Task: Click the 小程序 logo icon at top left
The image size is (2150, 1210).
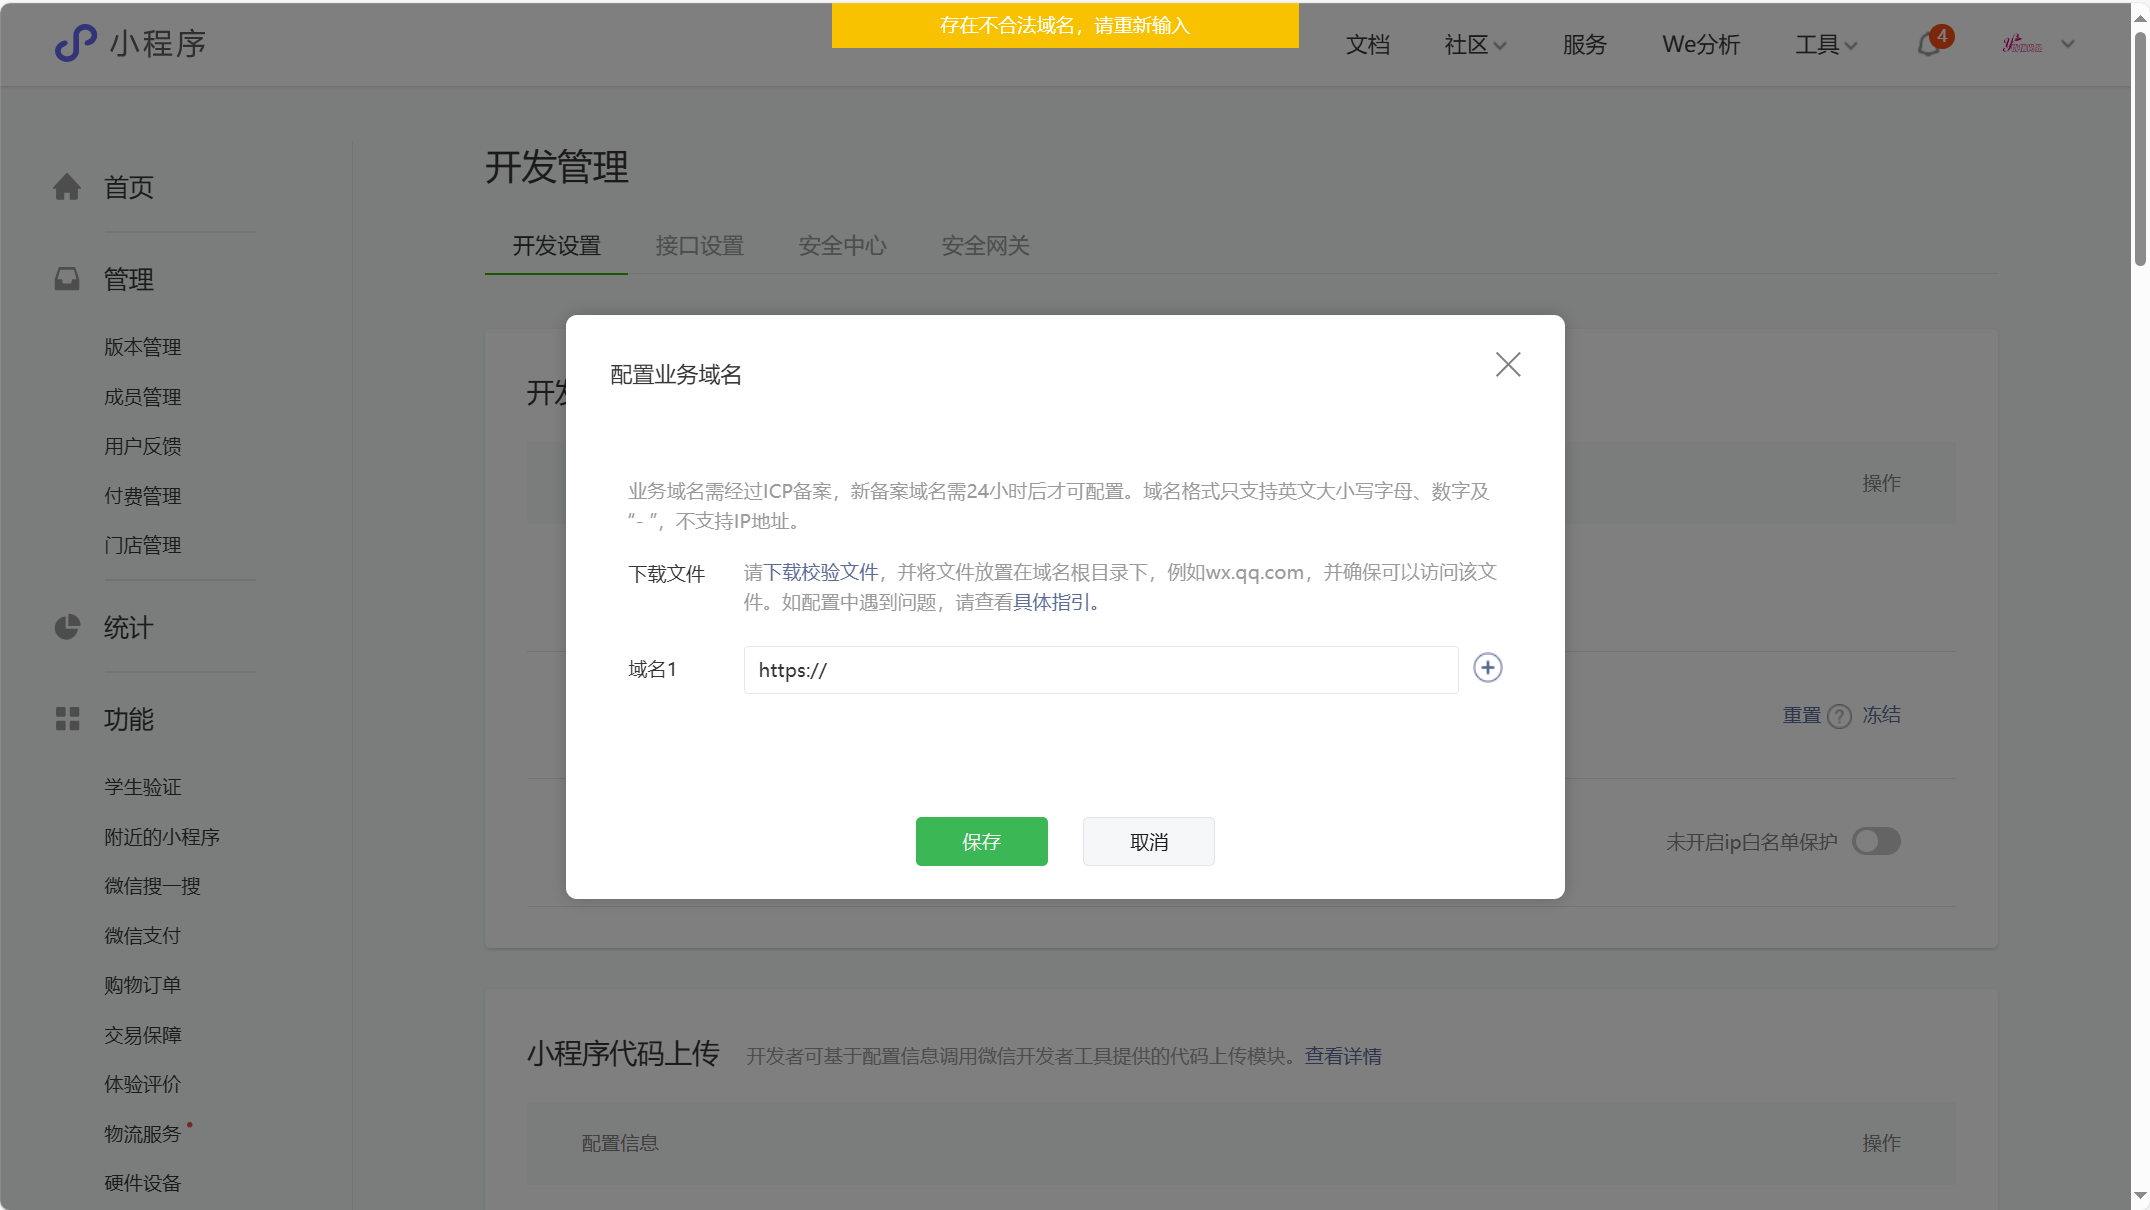Action: (76, 43)
